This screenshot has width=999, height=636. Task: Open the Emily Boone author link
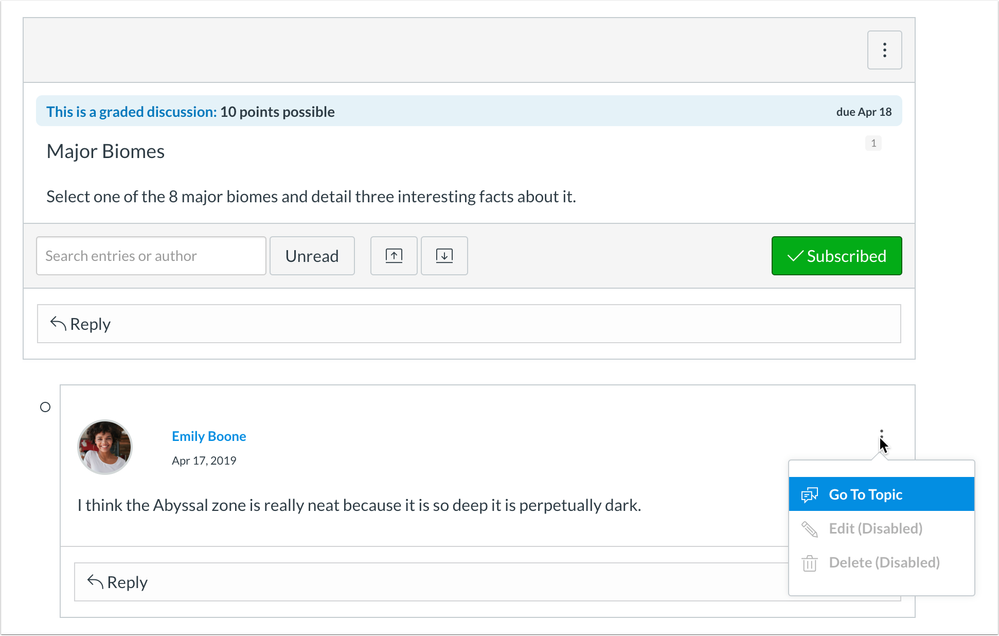tap(209, 437)
